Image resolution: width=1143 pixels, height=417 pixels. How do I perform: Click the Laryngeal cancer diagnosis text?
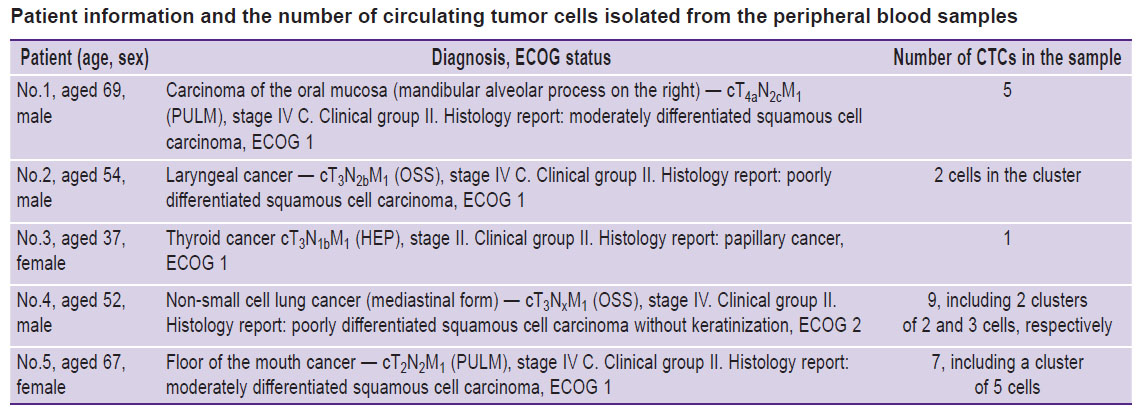(499, 188)
